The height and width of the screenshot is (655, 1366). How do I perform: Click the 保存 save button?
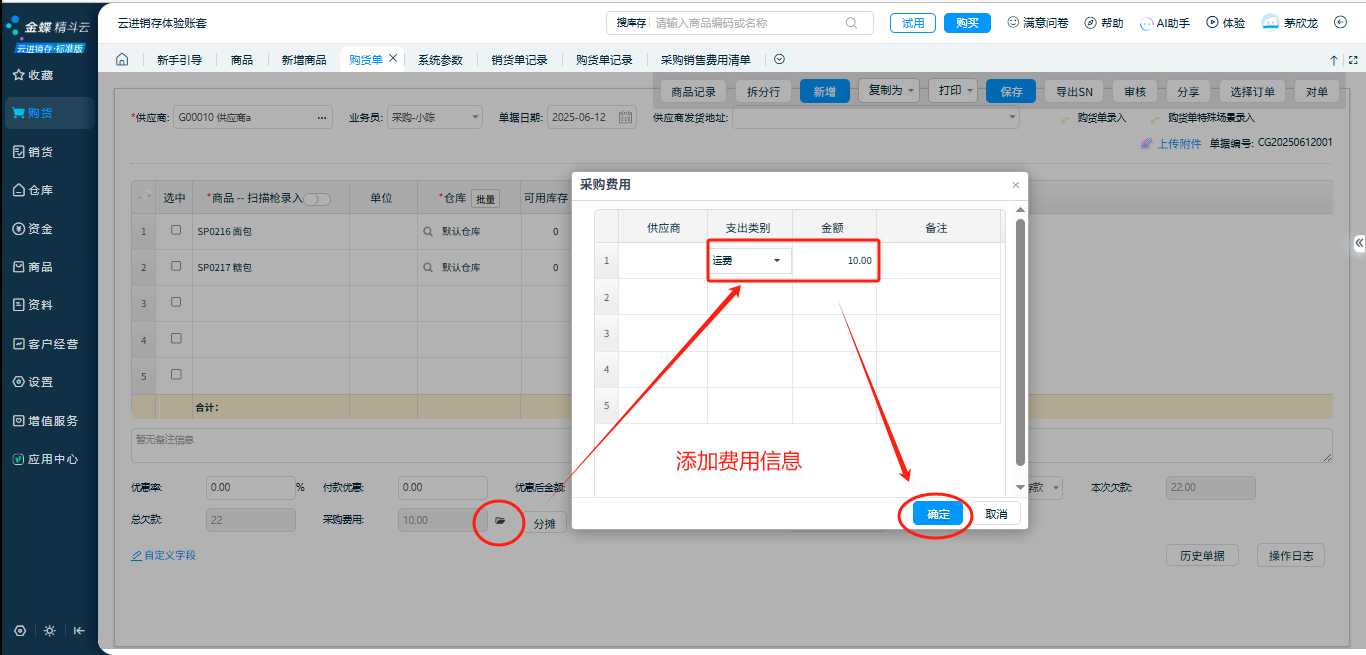1011,92
